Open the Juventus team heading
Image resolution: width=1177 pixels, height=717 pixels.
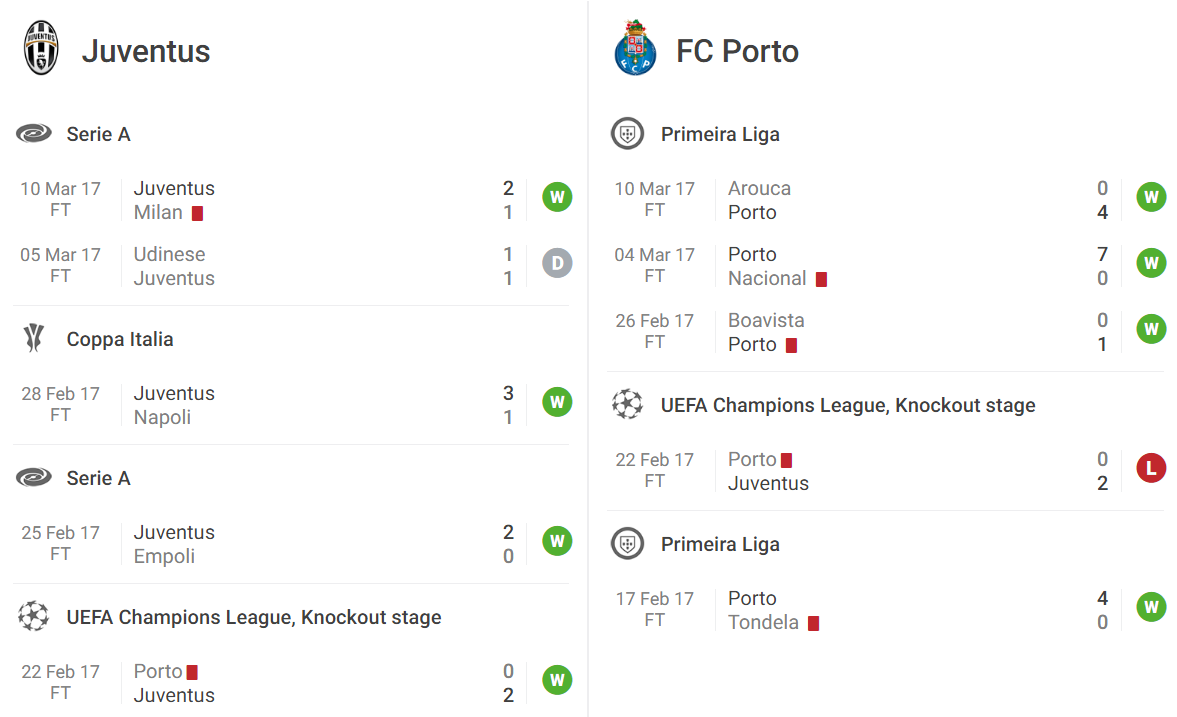point(146,51)
